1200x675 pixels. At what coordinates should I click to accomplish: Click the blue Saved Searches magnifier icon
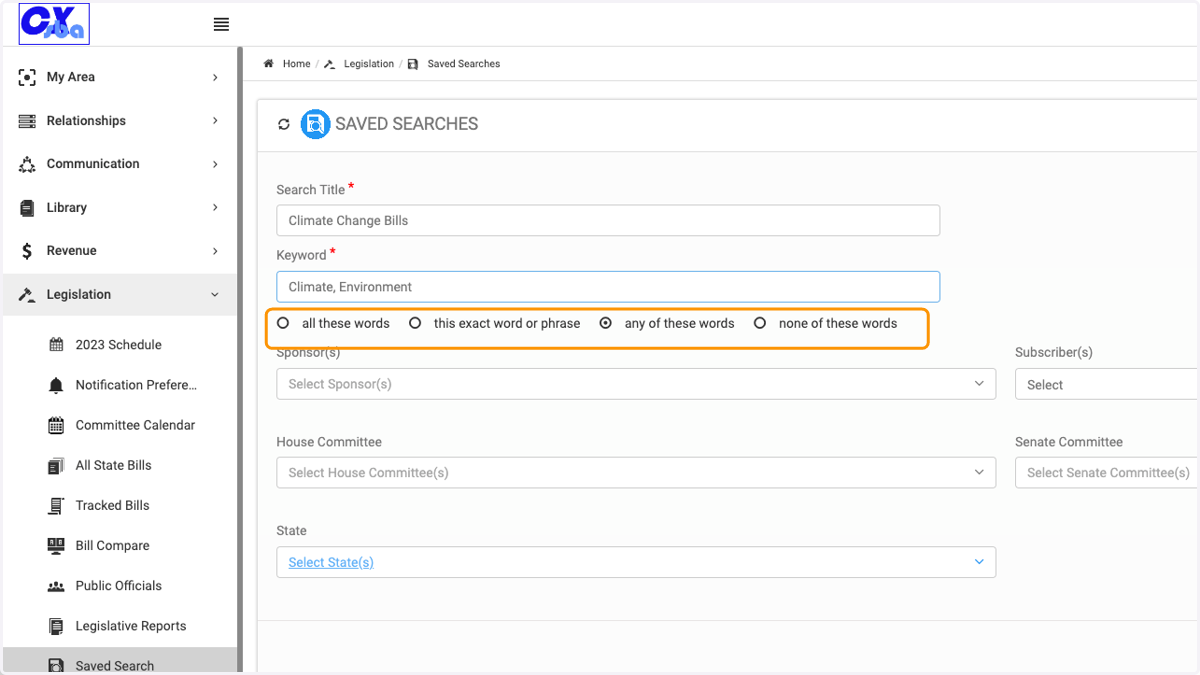click(315, 124)
